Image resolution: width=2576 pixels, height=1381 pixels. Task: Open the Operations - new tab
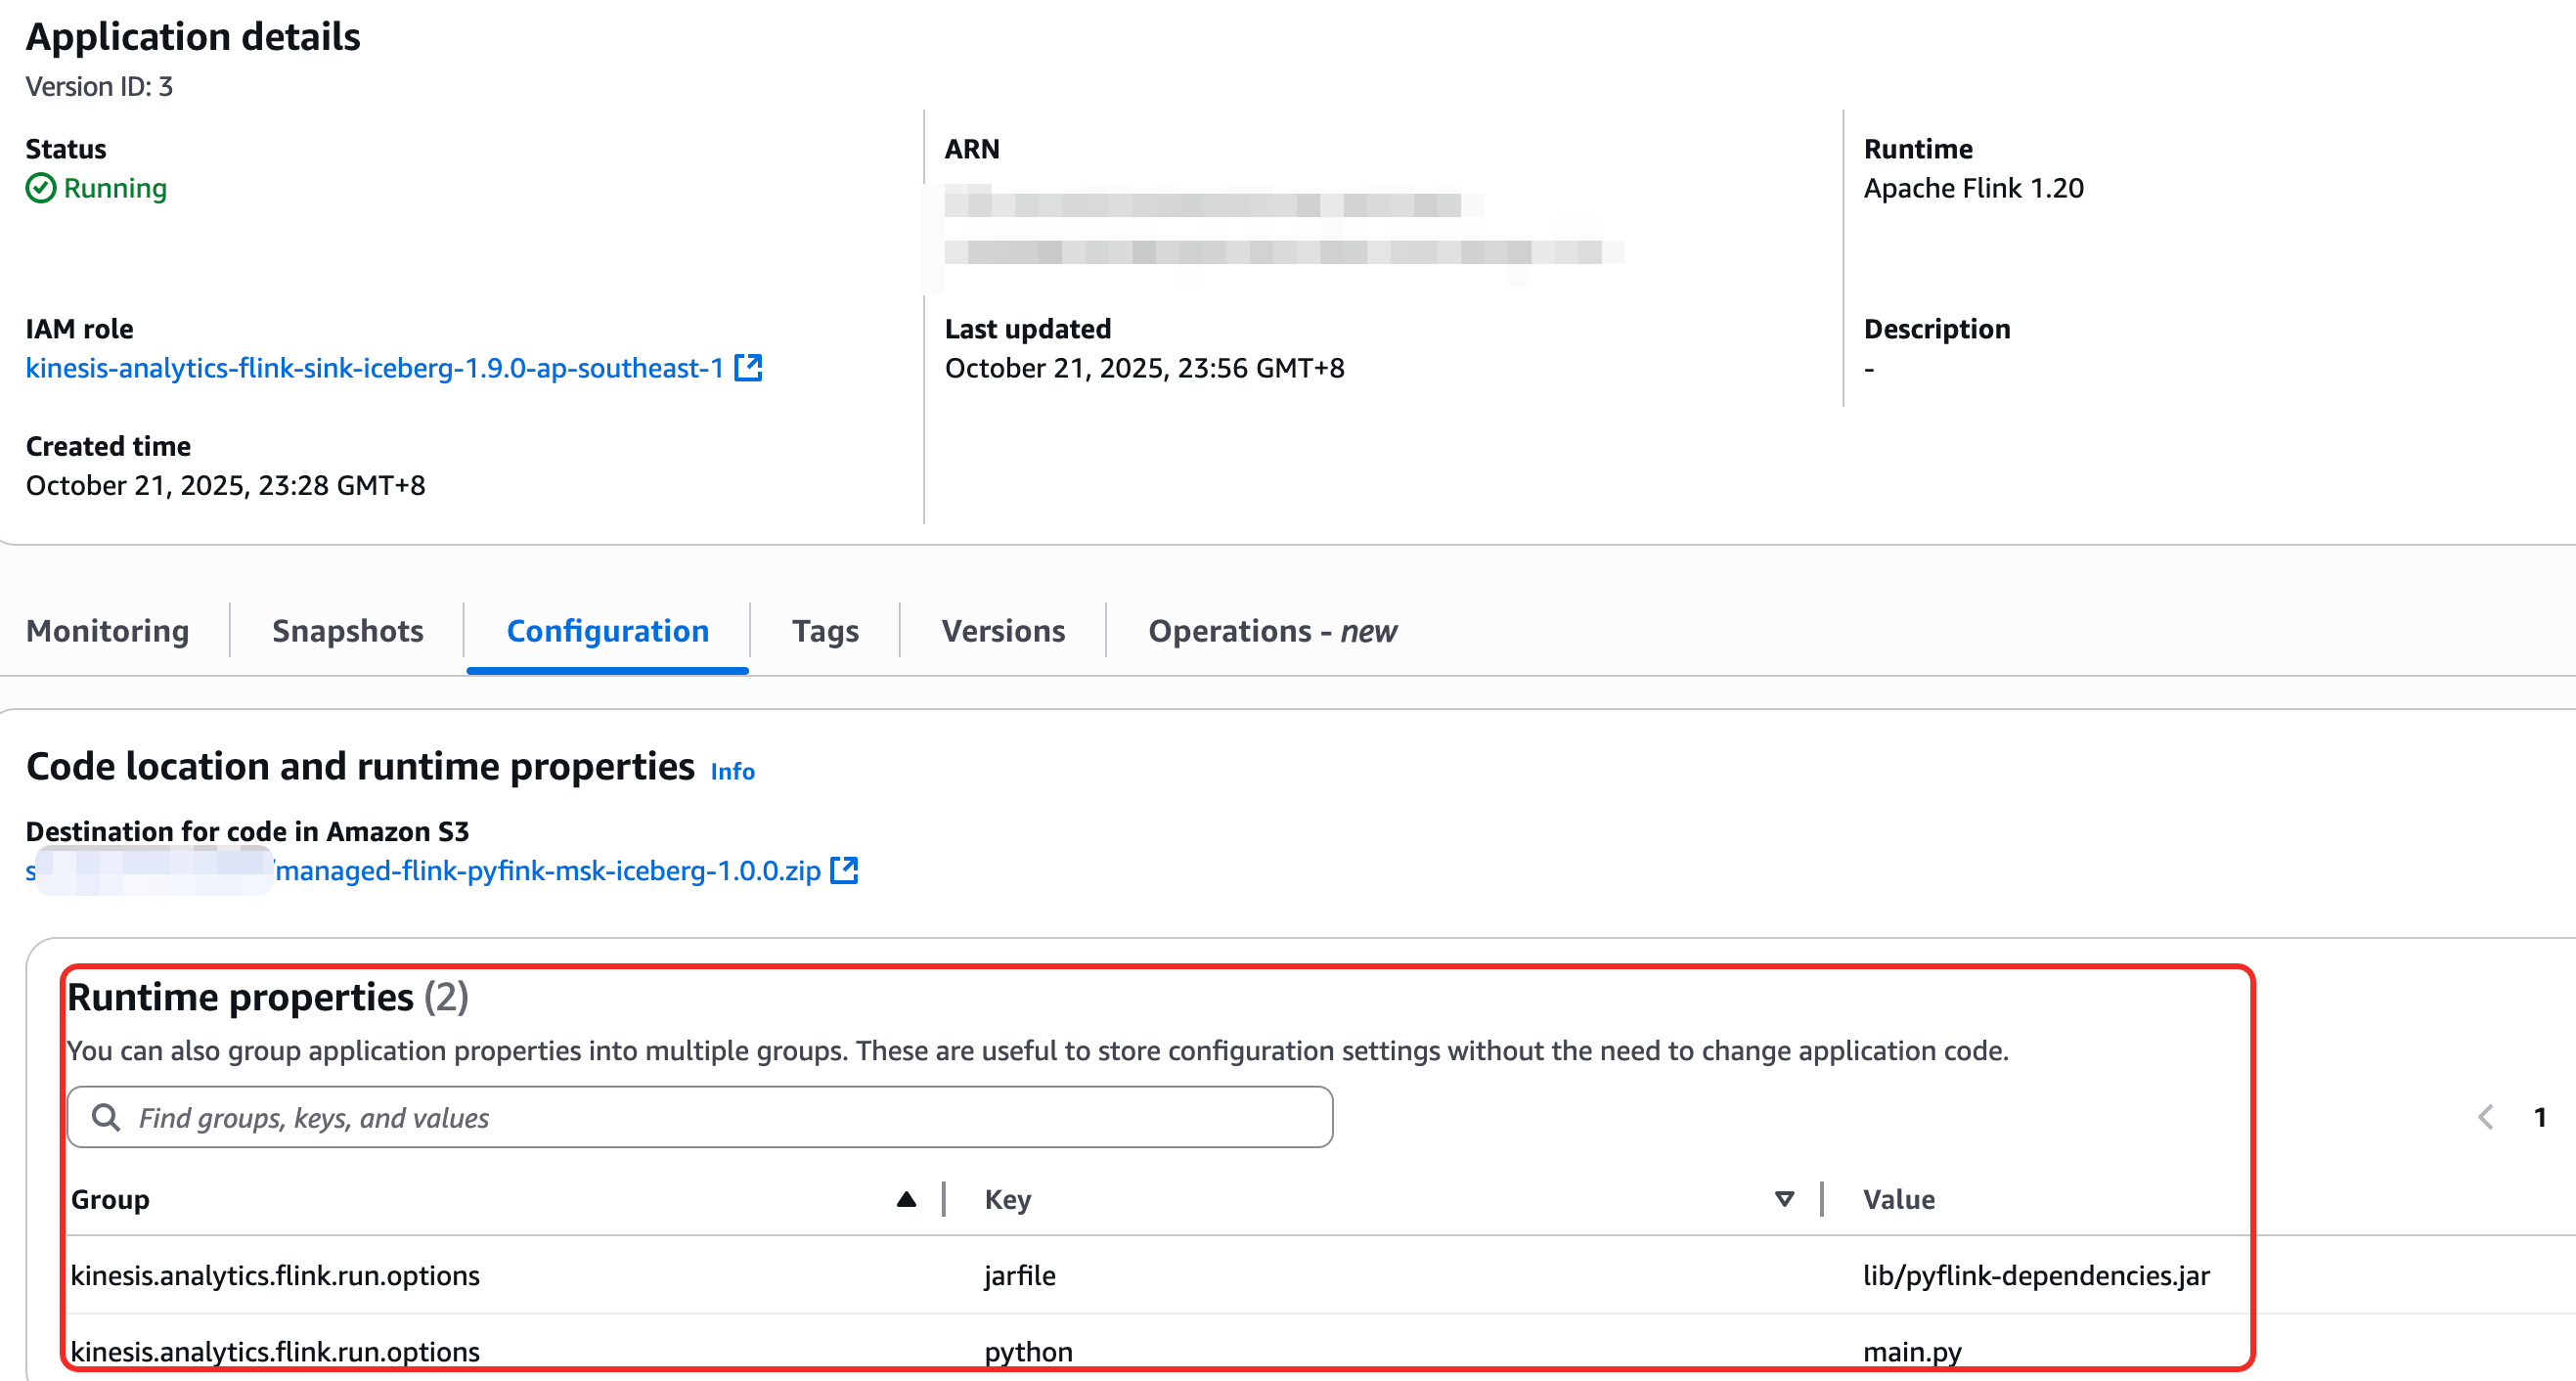(1272, 631)
